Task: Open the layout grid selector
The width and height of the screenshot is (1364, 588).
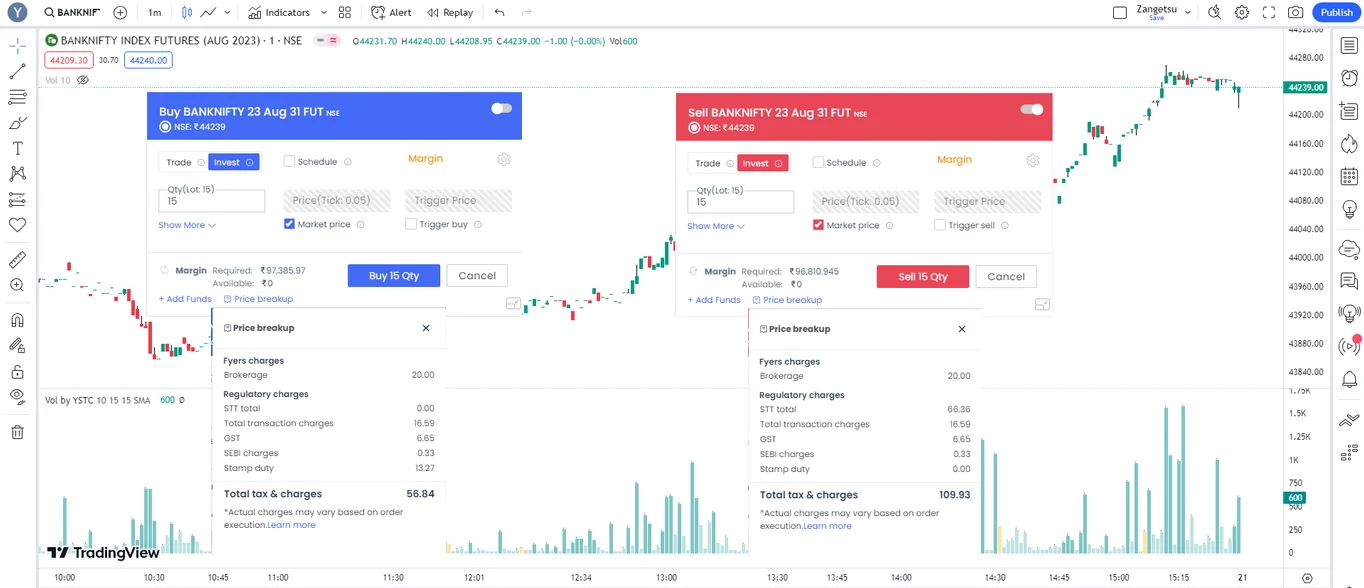Action: coord(345,12)
